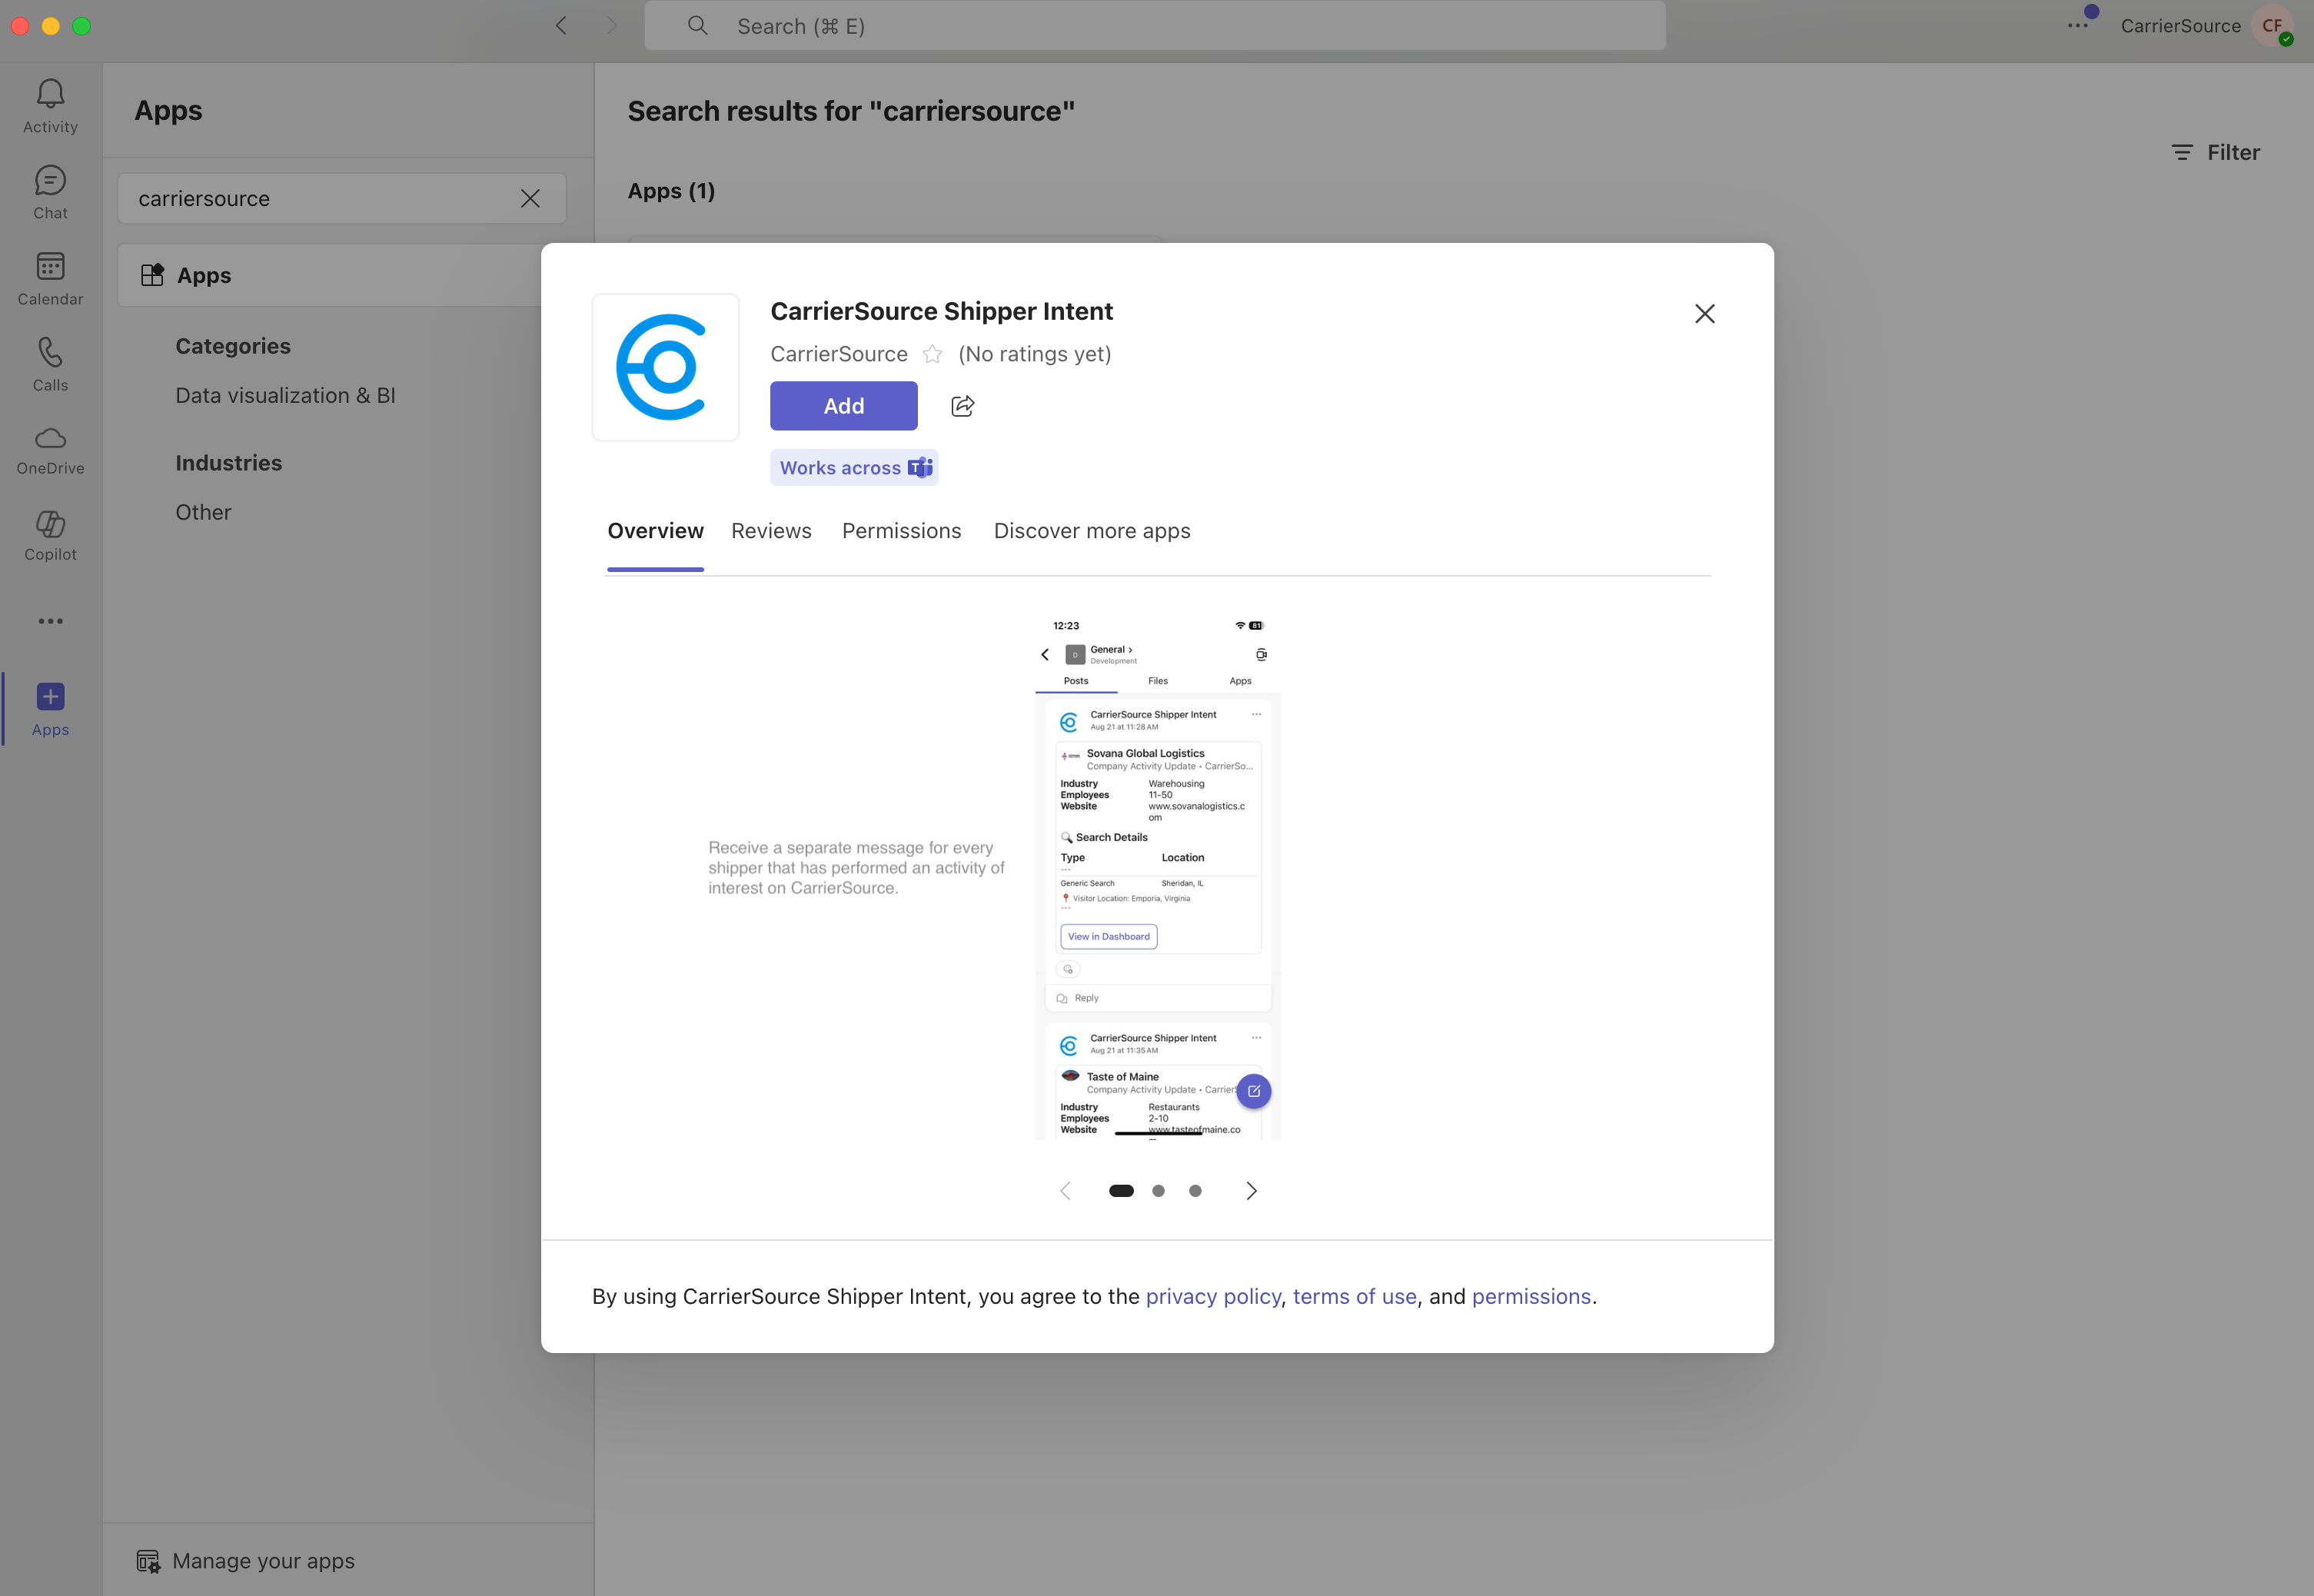Click the Works across badge
The width and height of the screenshot is (2314, 1596).
854,467
